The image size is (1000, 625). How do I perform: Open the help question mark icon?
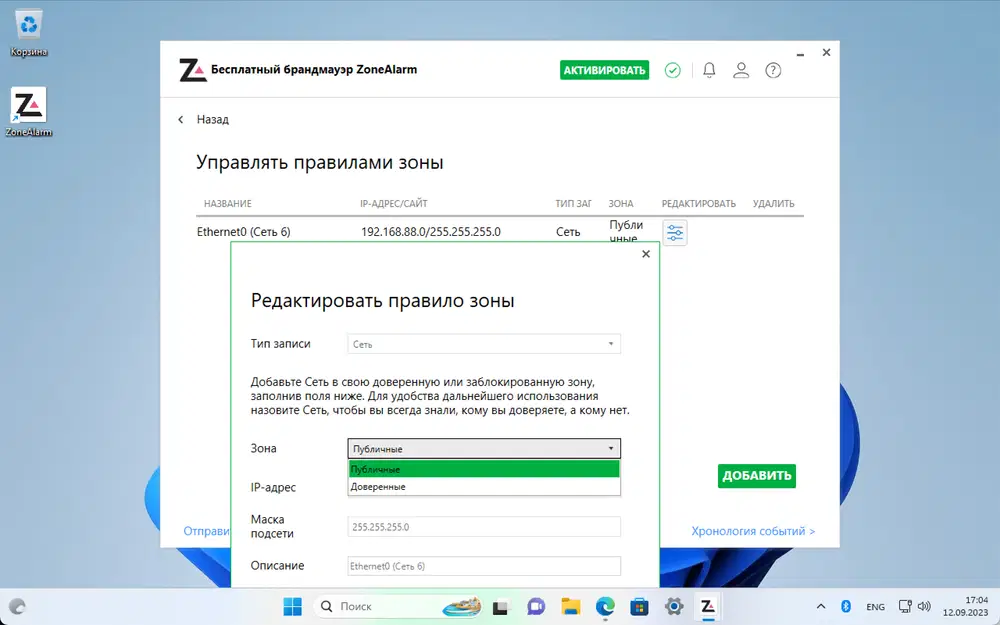coord(773,70)
